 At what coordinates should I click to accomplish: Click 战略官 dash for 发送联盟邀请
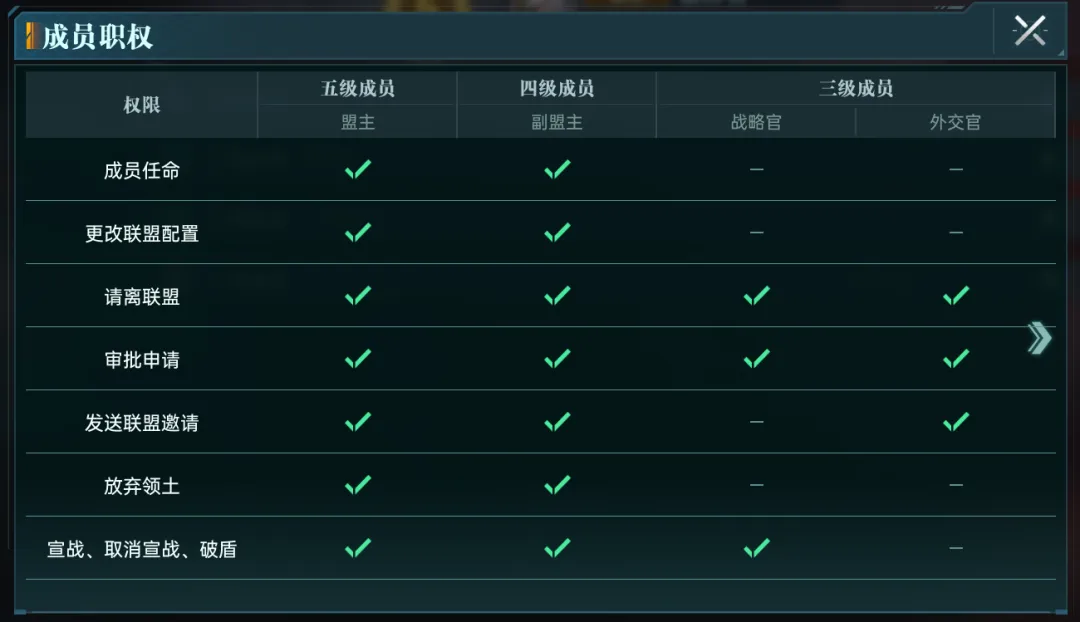756,422
